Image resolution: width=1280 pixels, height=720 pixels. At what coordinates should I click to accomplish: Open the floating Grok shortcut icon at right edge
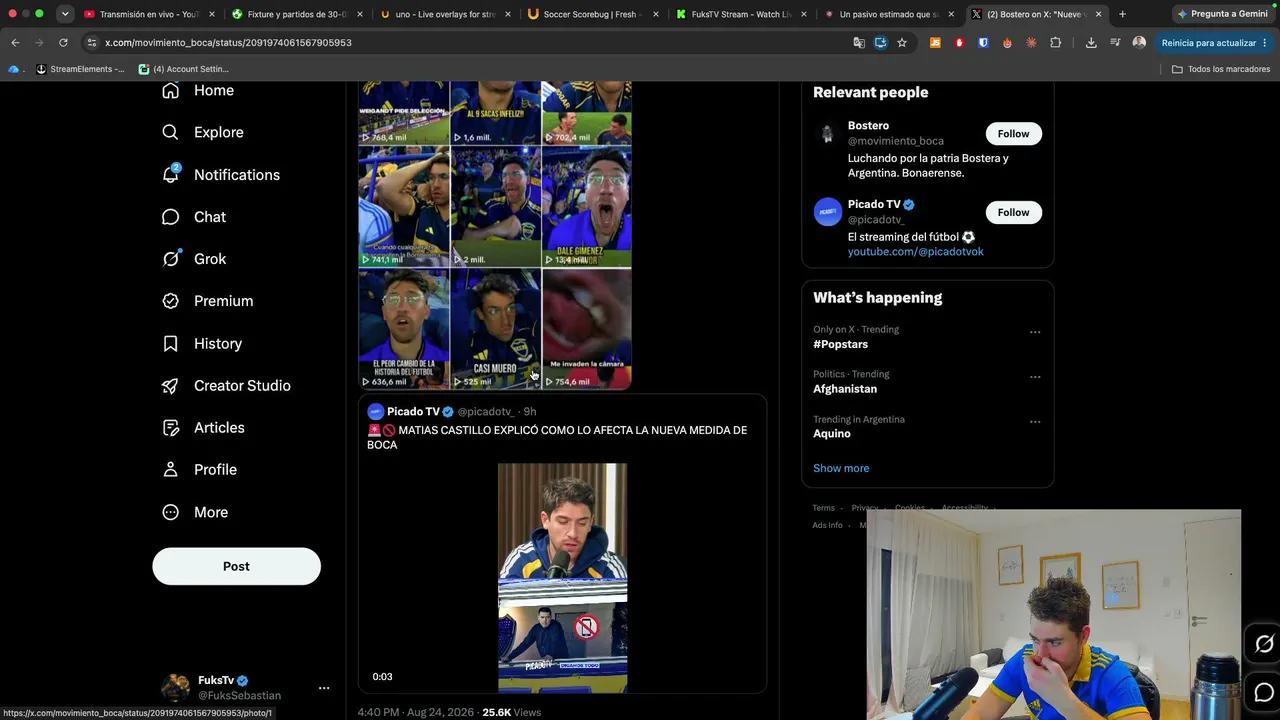coord(1264,644)
